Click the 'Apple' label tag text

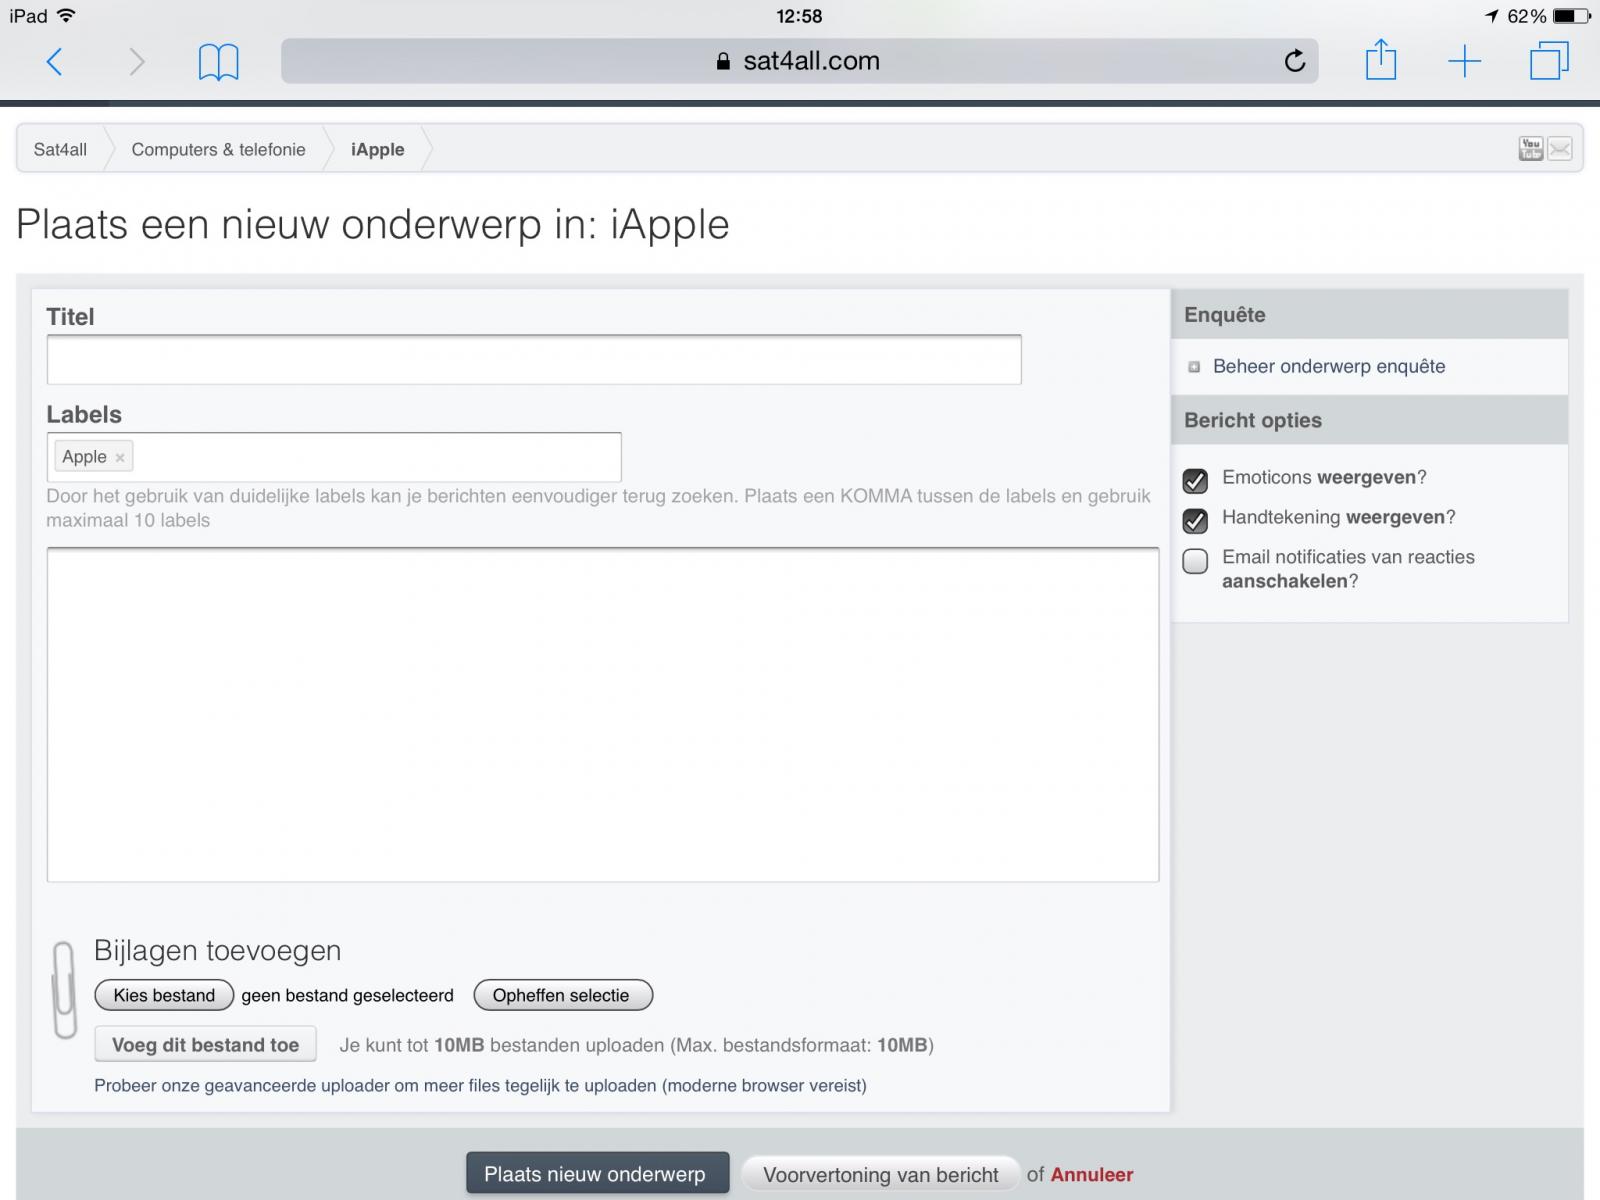pyautogui.click(x=84, y=457)
